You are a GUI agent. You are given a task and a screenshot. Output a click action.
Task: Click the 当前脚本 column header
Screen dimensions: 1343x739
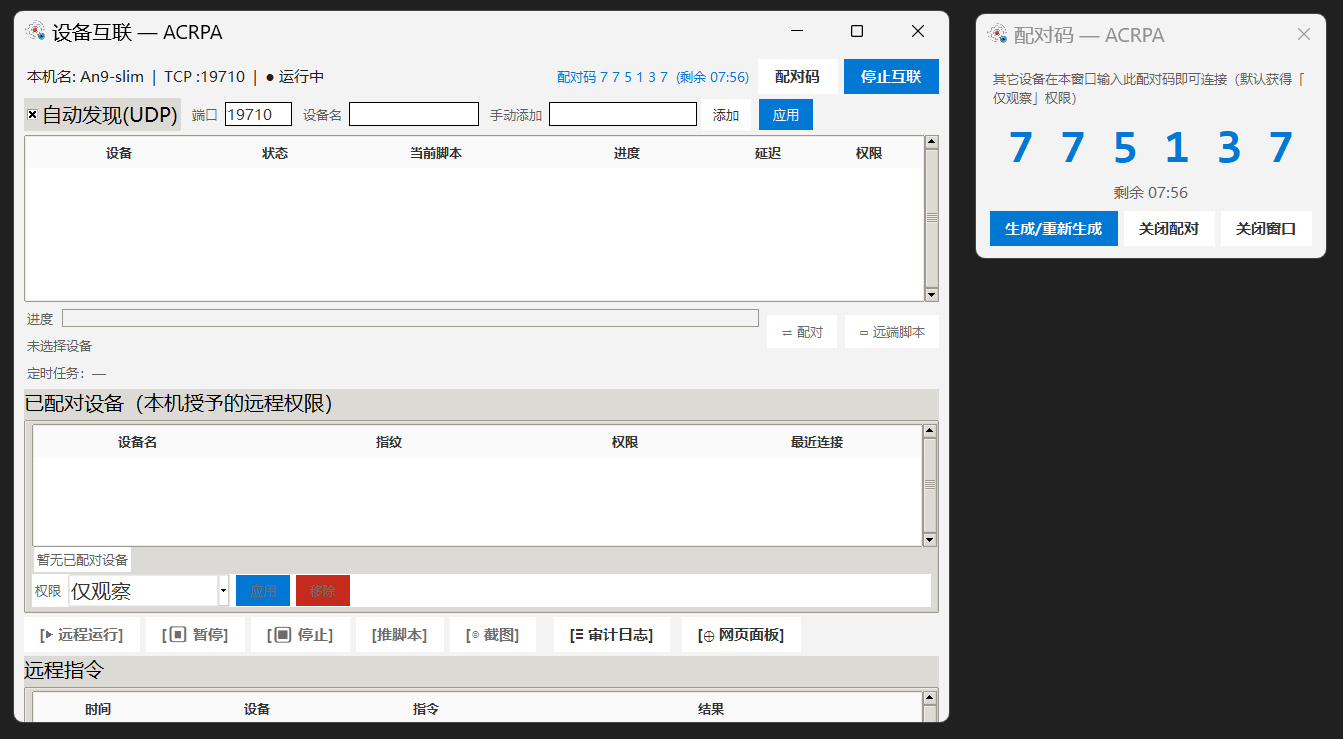[x=436, y=153]
